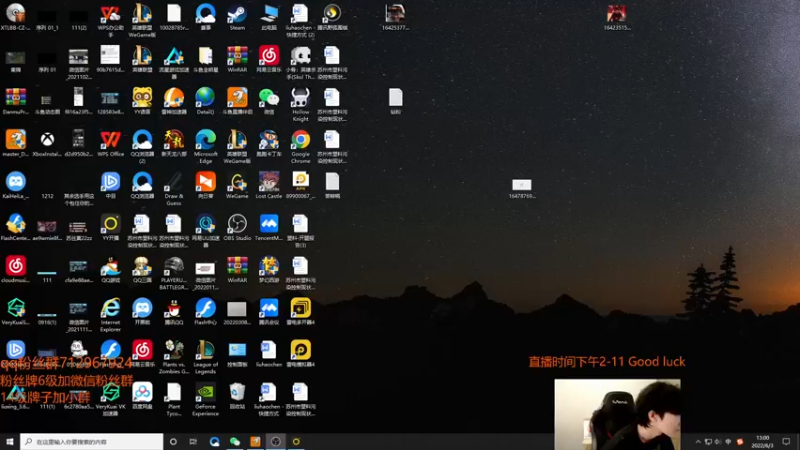Screen dimensions: 800x450
Task: Select the Detail() globe icon
Action: (205, 101)
